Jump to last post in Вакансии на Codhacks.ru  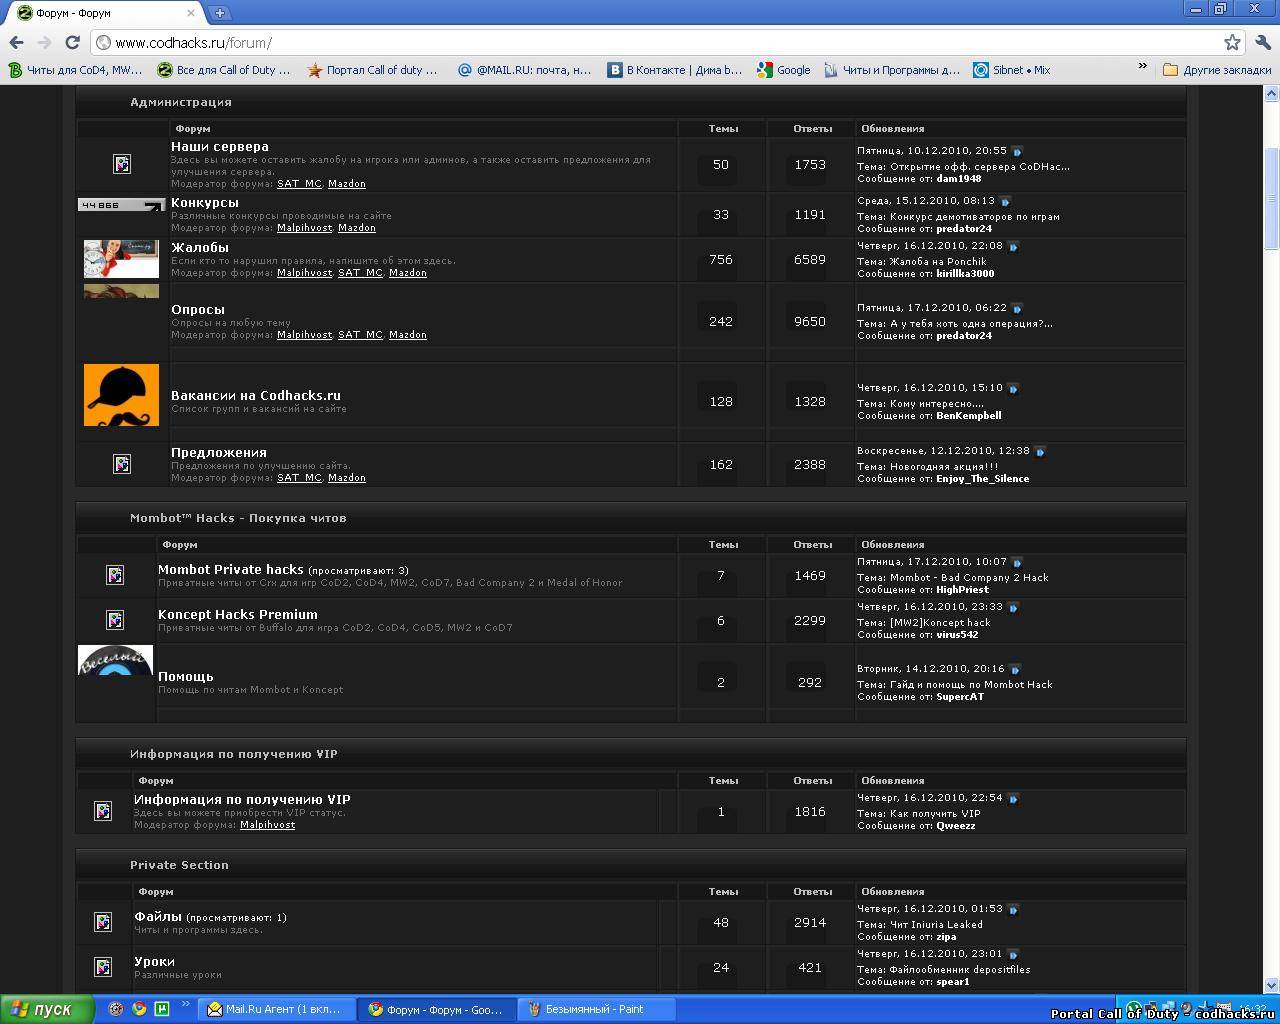pos(1013,388)
